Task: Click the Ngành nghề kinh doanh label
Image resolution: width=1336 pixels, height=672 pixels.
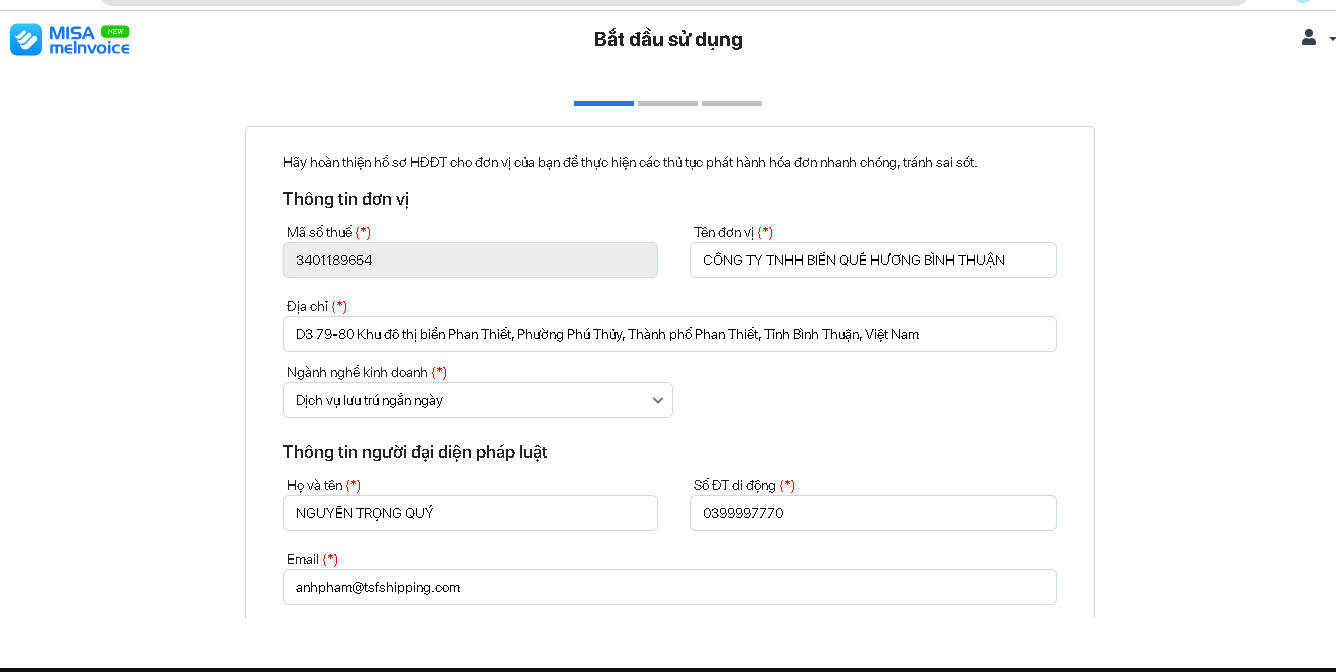Action: 367,372
